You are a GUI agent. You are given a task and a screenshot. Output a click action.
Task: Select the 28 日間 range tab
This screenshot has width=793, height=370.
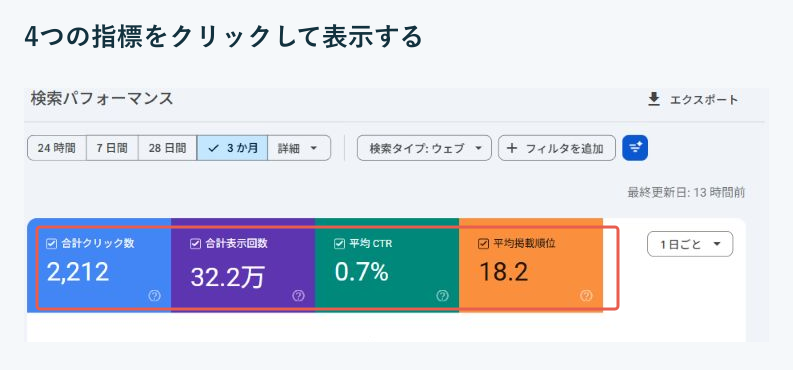coord(167,148)
